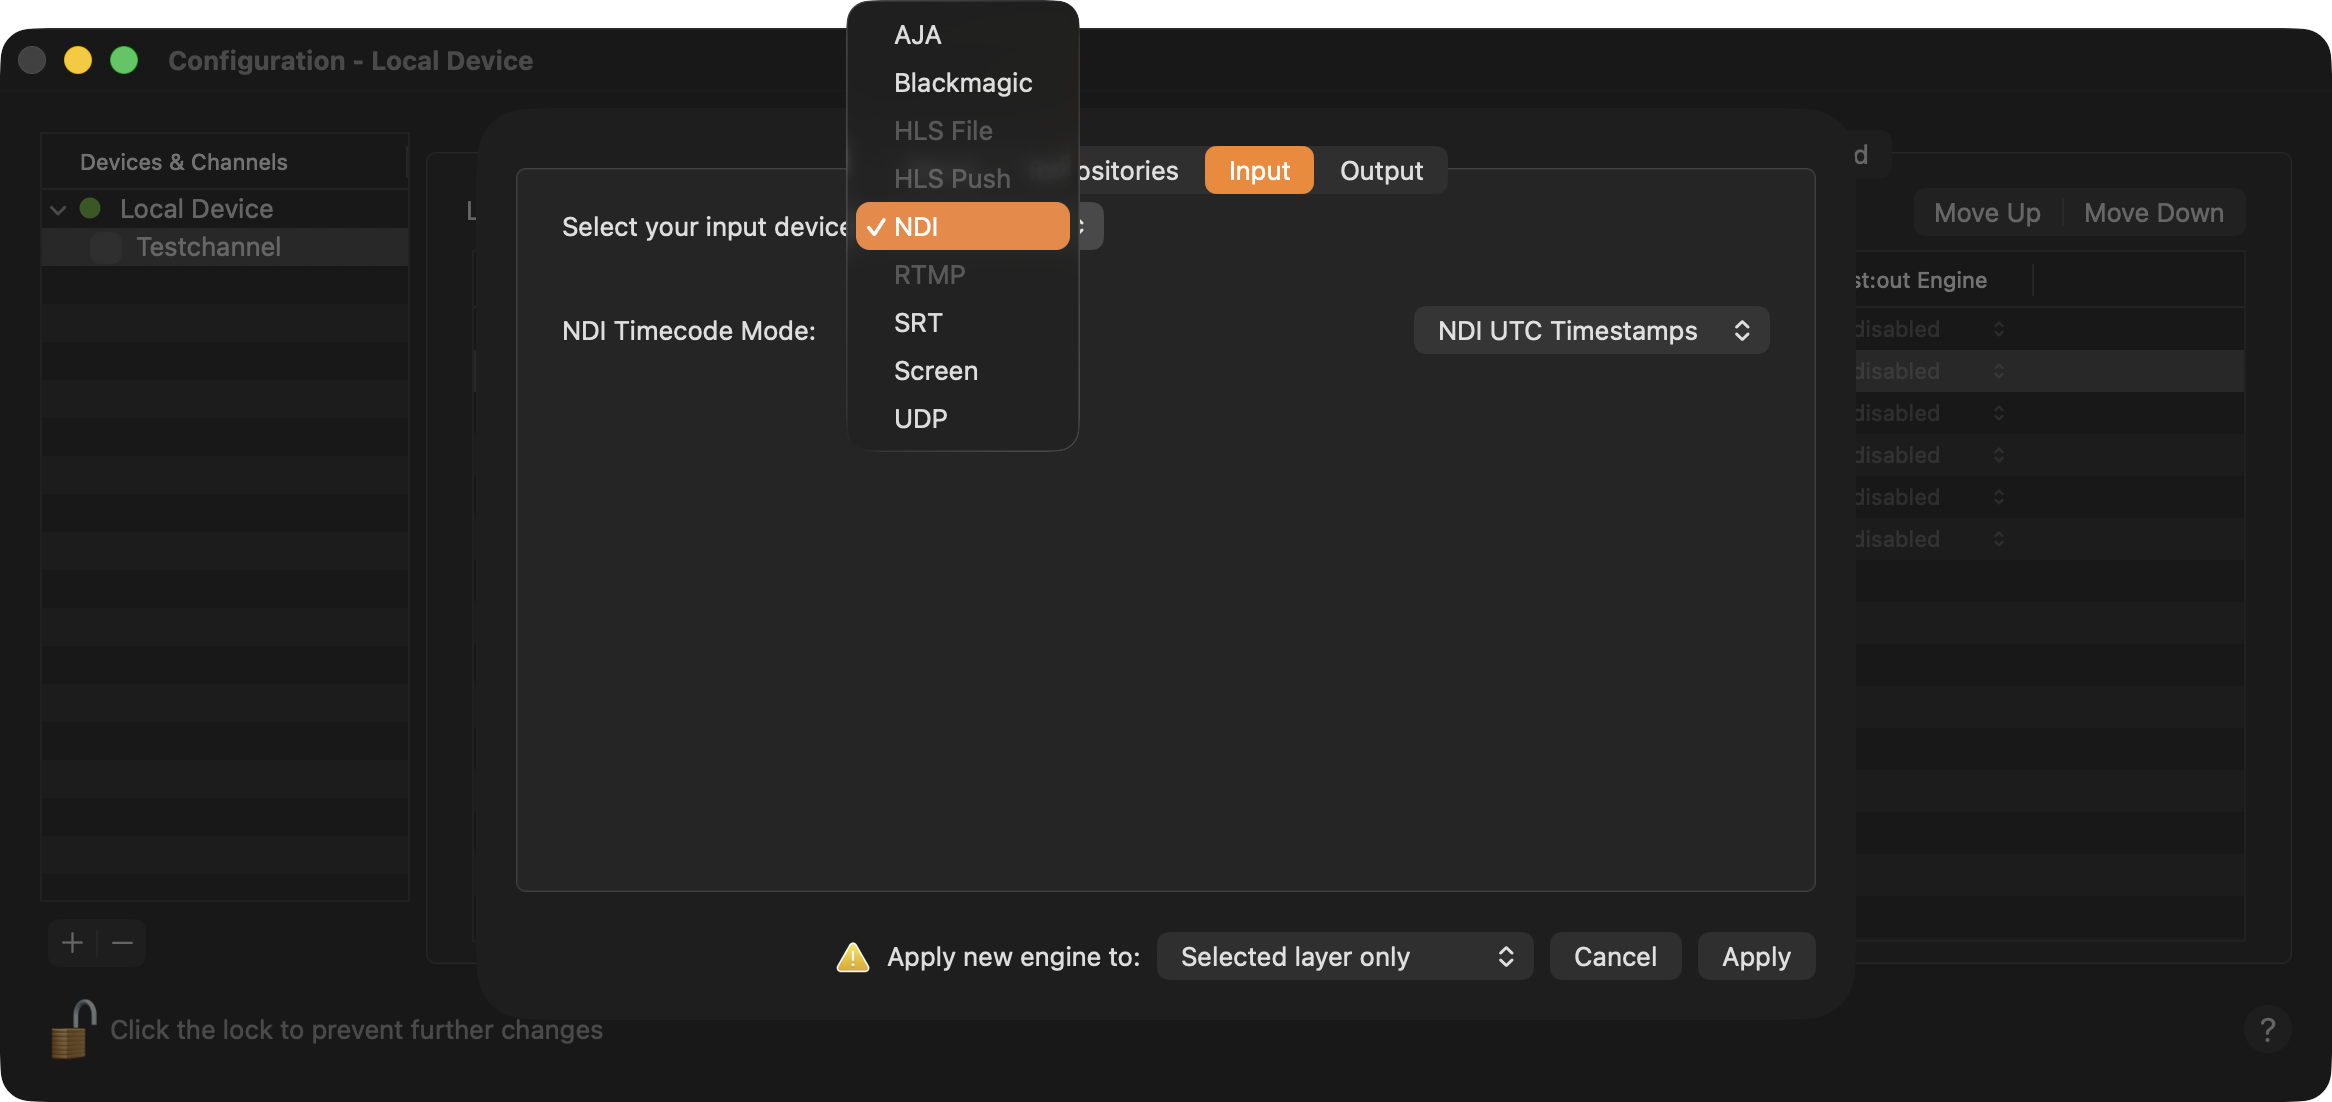Open Apply new engine to dropdown

[x=1345, y=957]
